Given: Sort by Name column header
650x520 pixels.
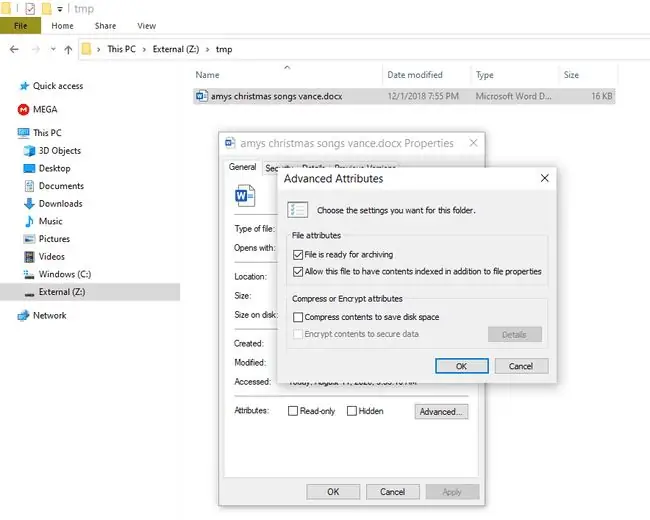Looking at the screenshot, I should pos(287,75).
